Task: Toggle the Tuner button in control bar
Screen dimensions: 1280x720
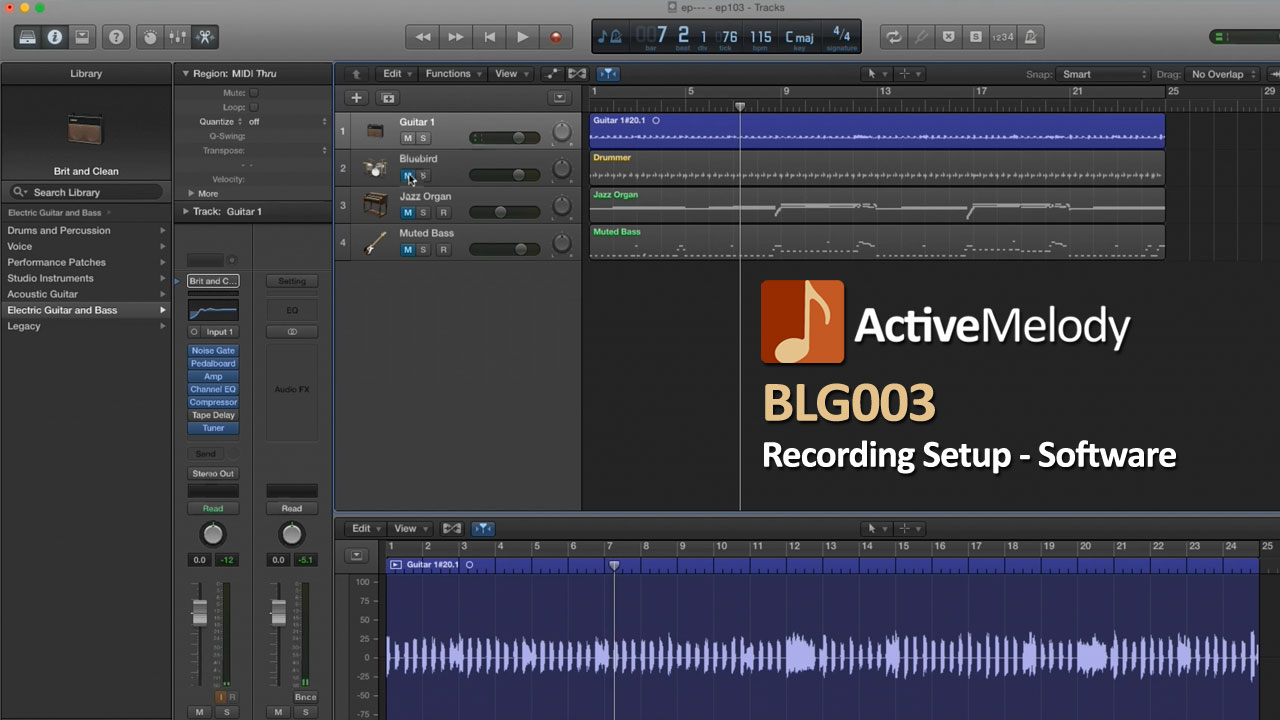Action: pos(921,37)
